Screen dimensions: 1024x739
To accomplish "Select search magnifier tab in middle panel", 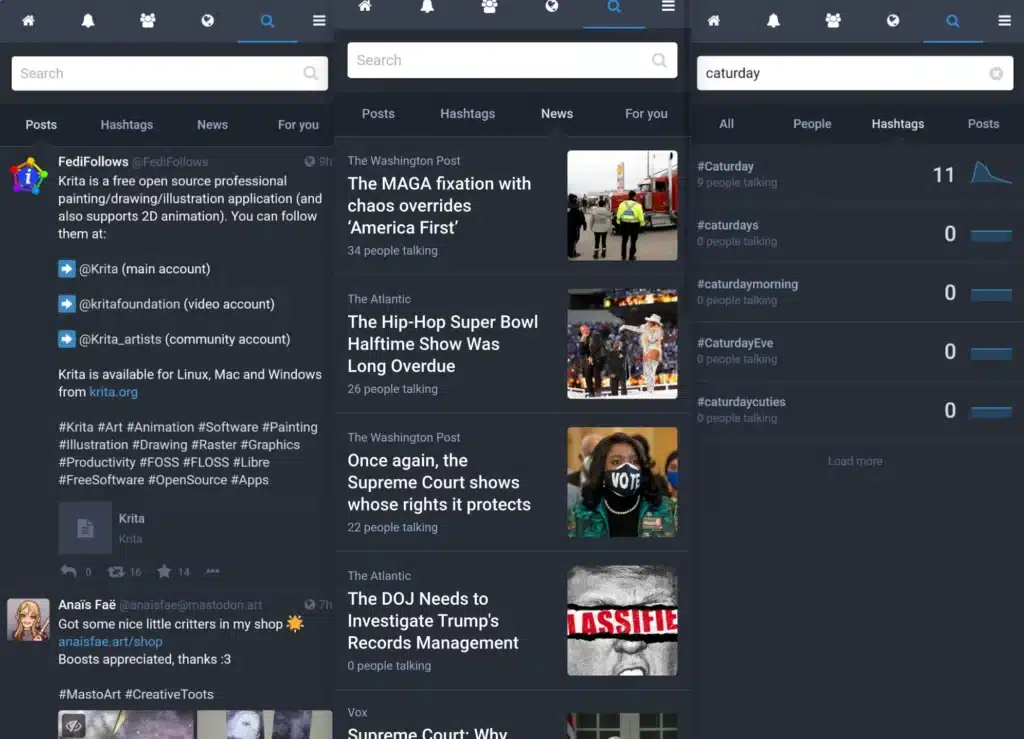I will coord(614,6).
